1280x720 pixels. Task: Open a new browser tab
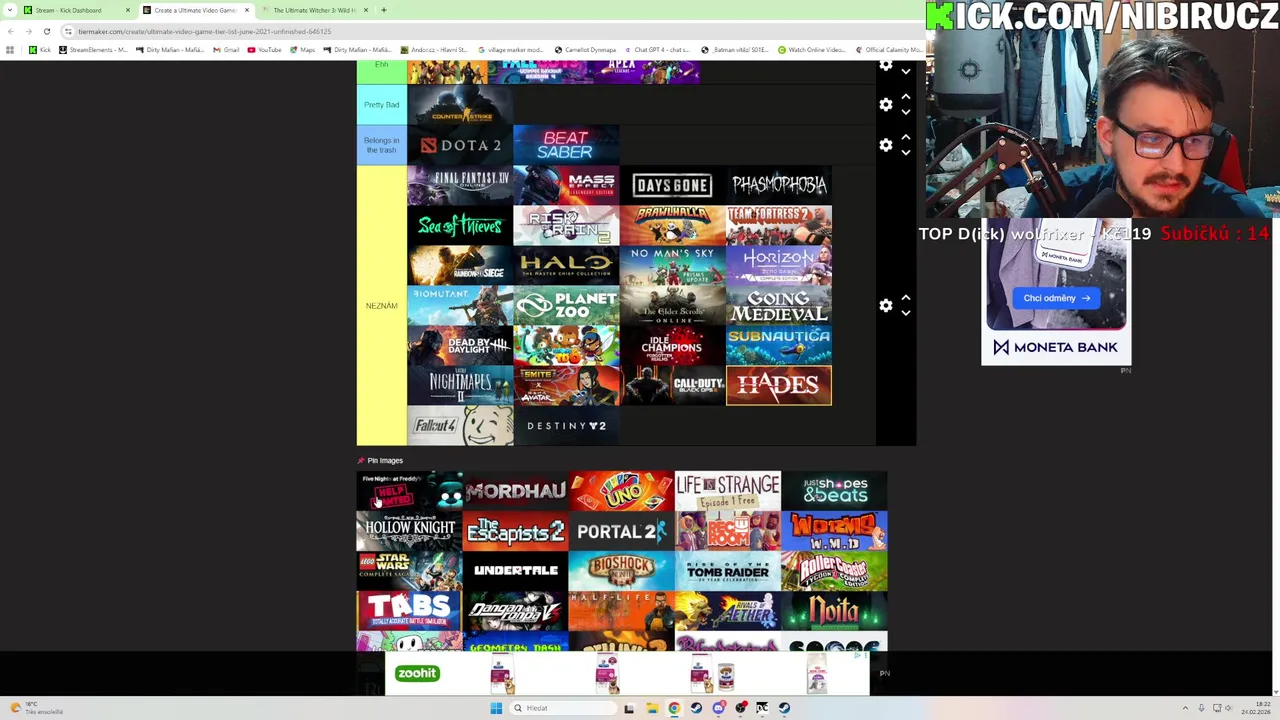click(384, 10)
